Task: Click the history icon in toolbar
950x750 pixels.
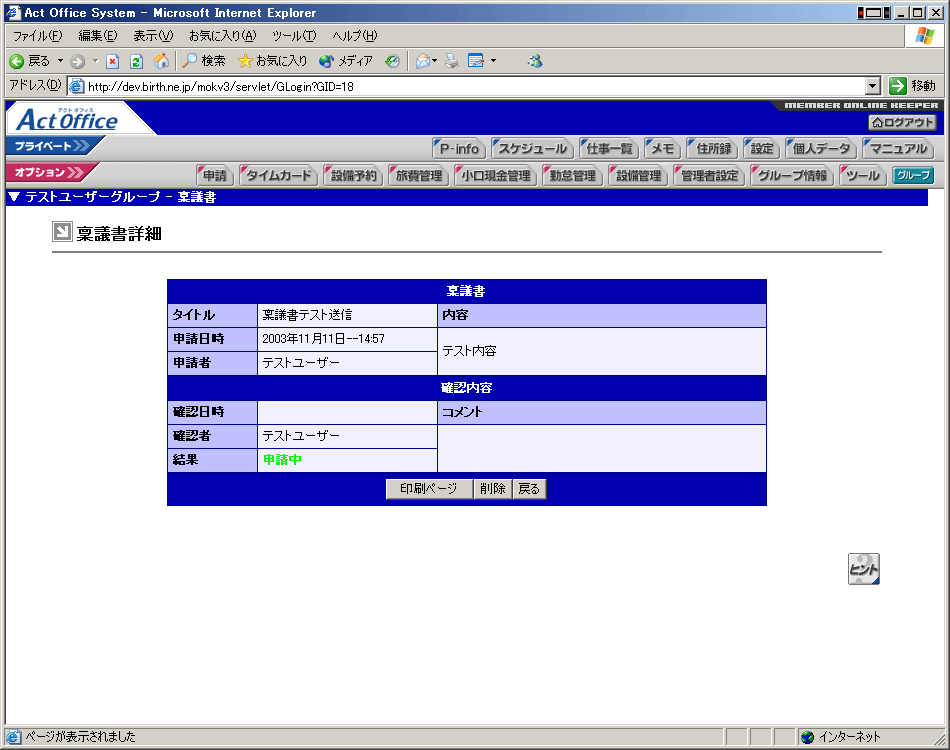Action: [x=393, y=61]
